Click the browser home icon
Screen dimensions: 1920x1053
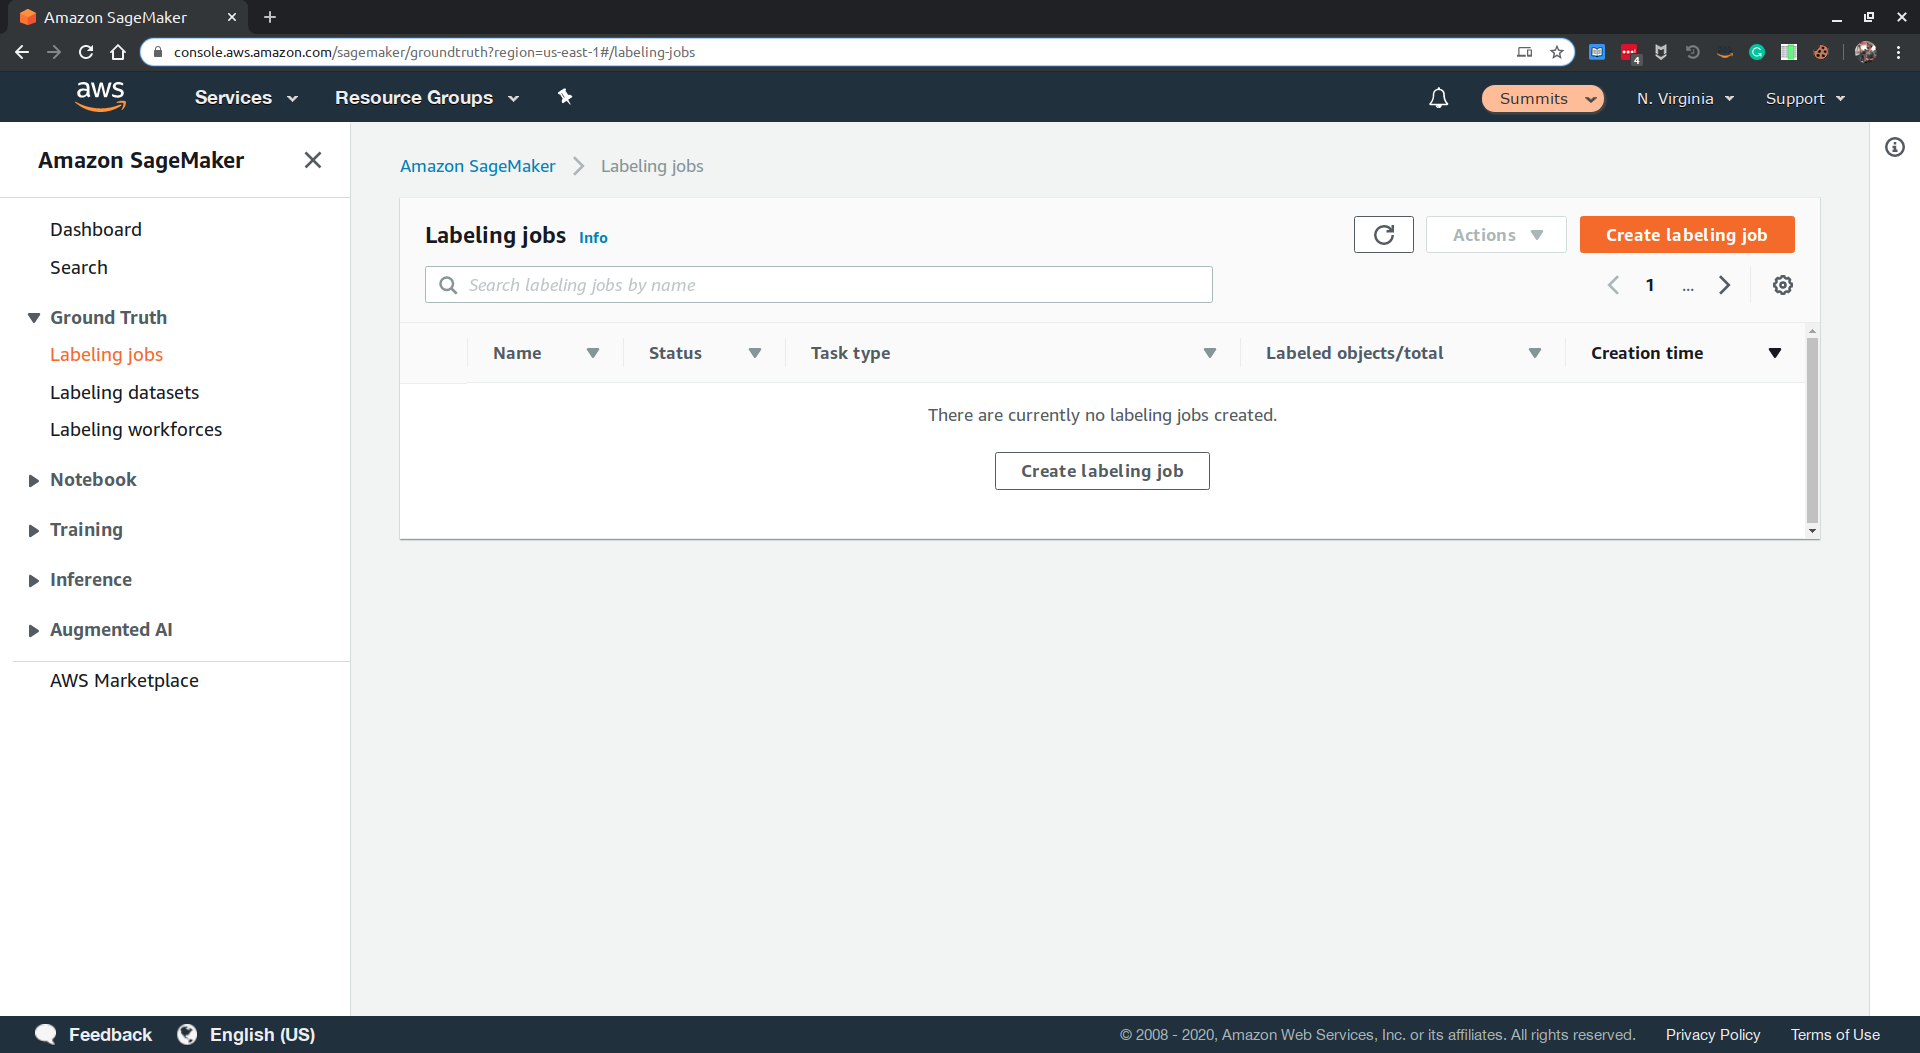point(118,52)
